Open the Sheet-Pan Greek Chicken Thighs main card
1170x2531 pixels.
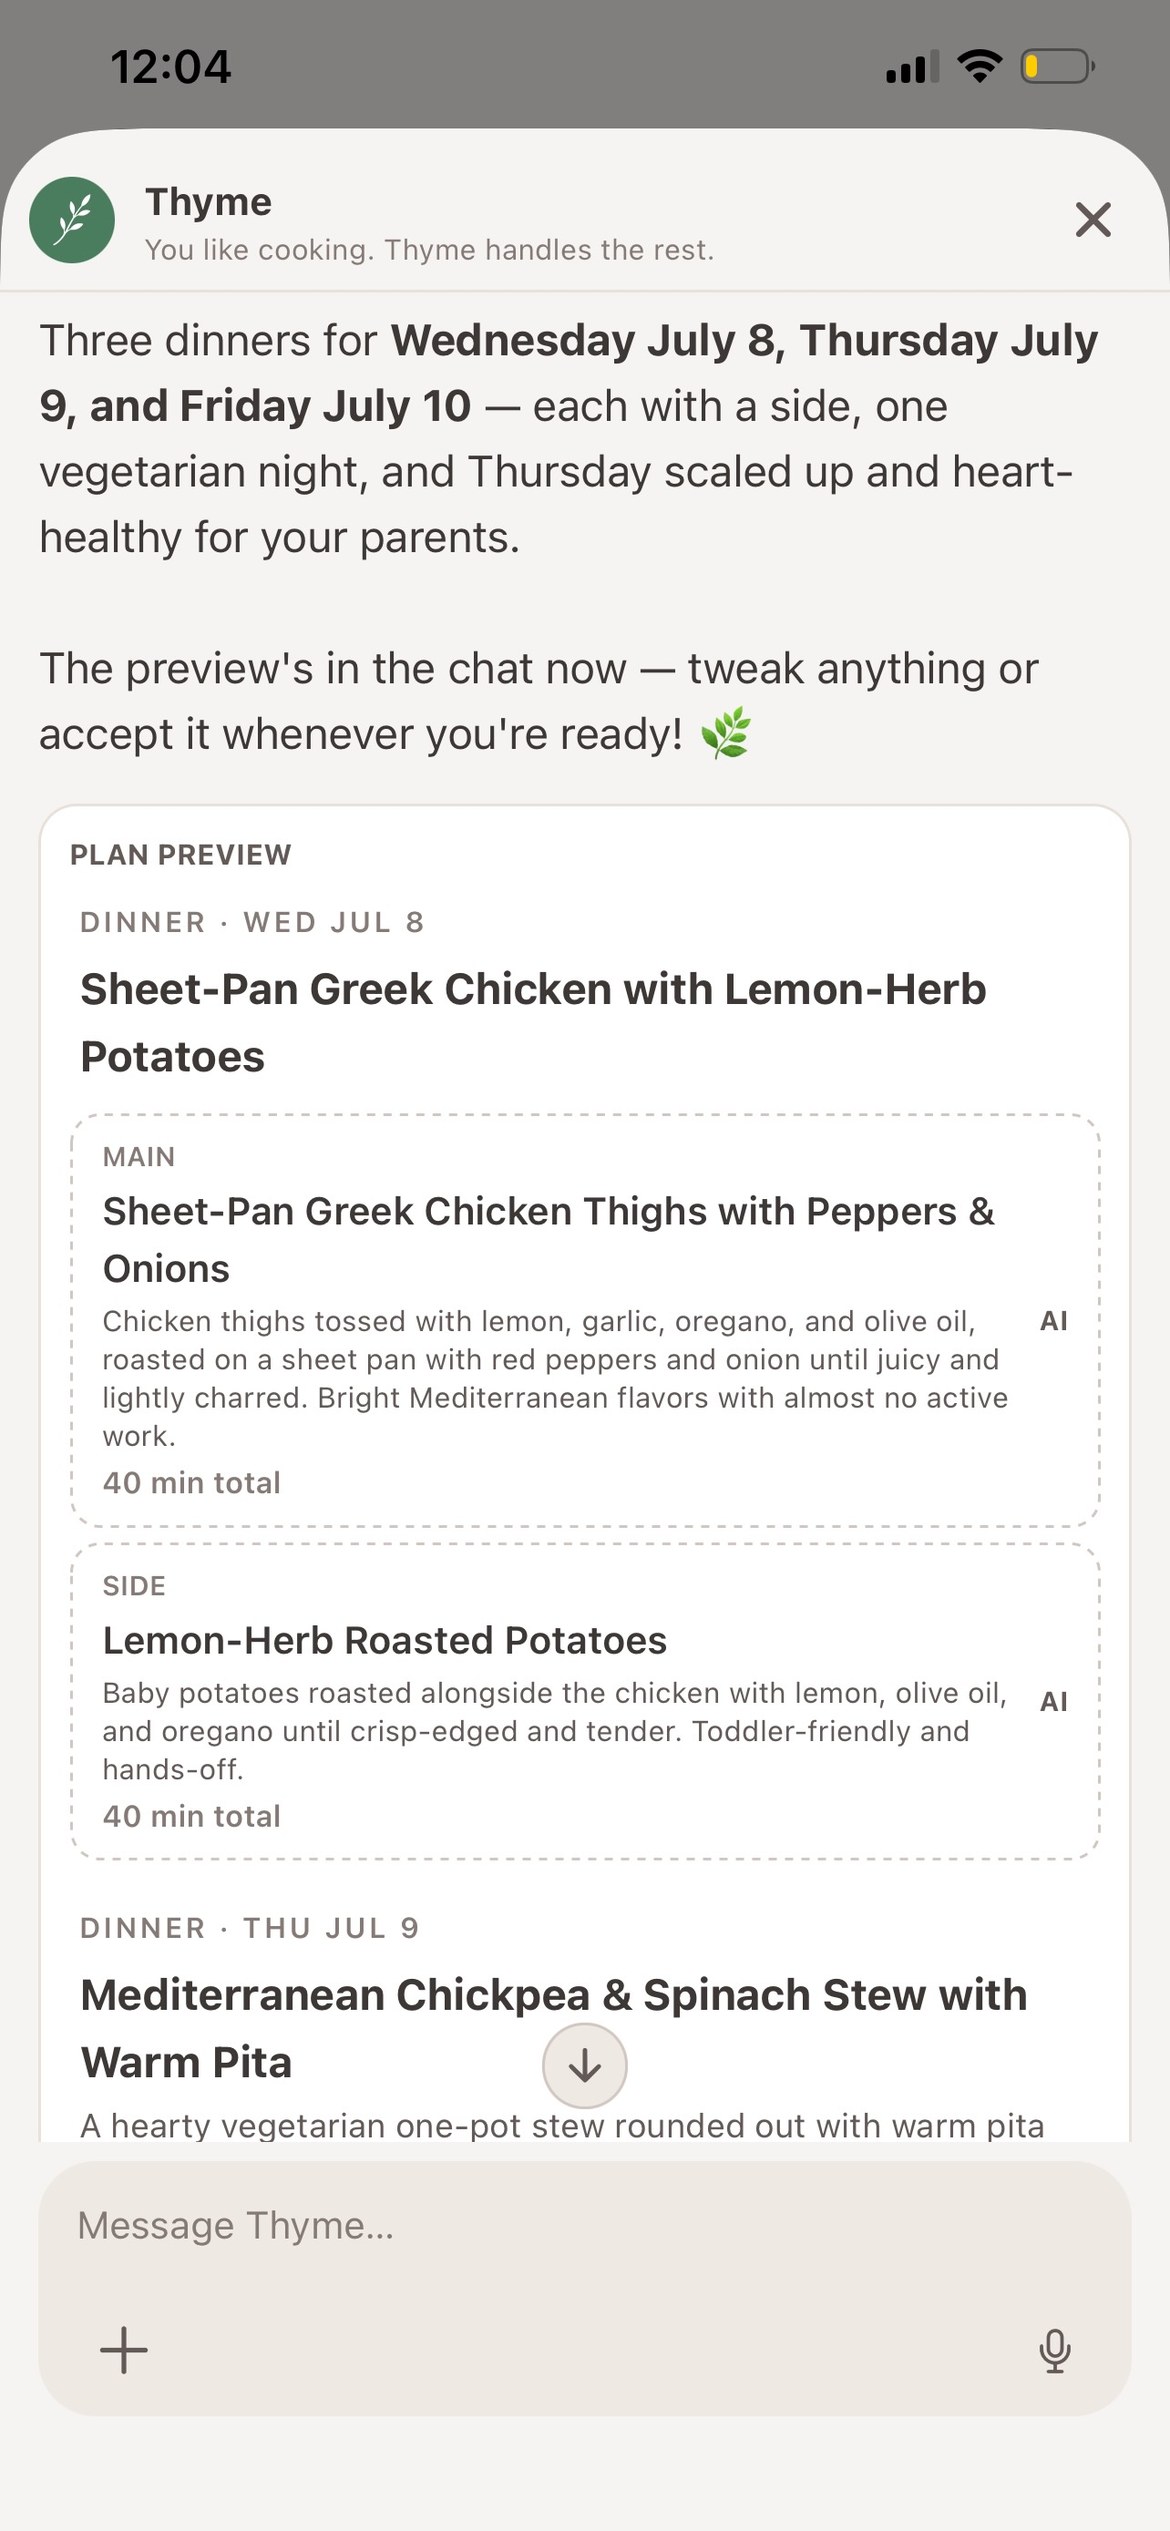point(585,1320)
